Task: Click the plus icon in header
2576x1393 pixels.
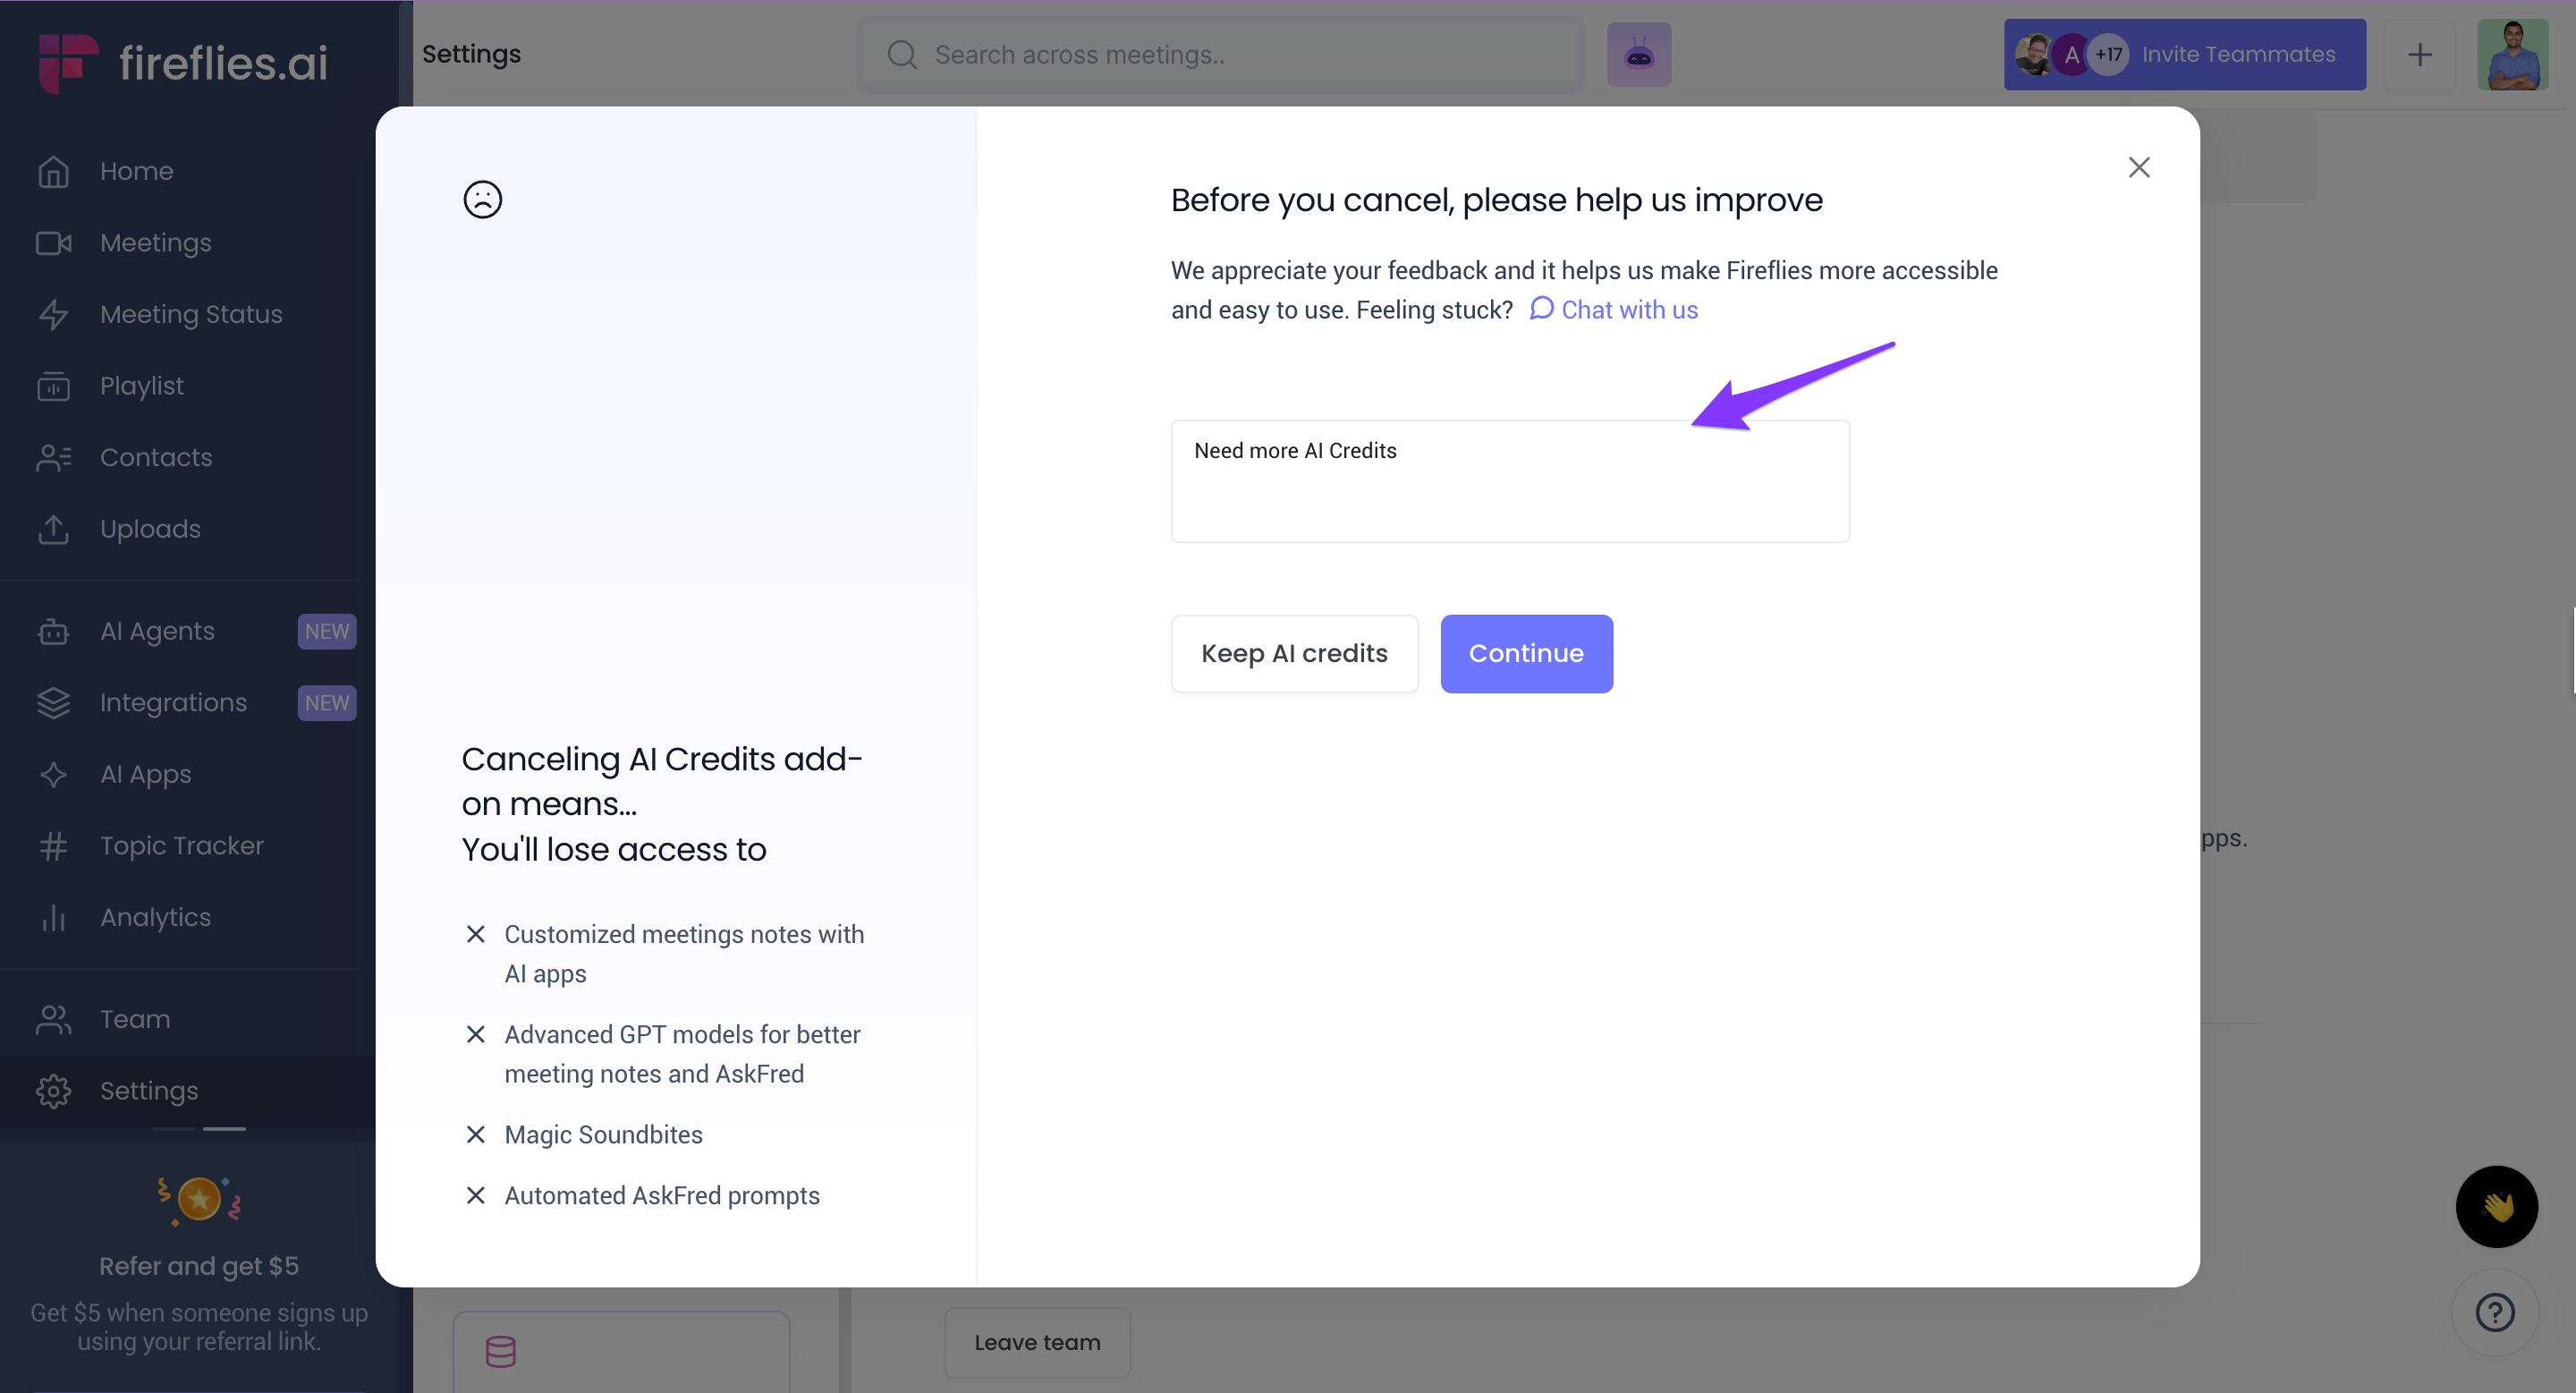Action: pos(2419,55)
